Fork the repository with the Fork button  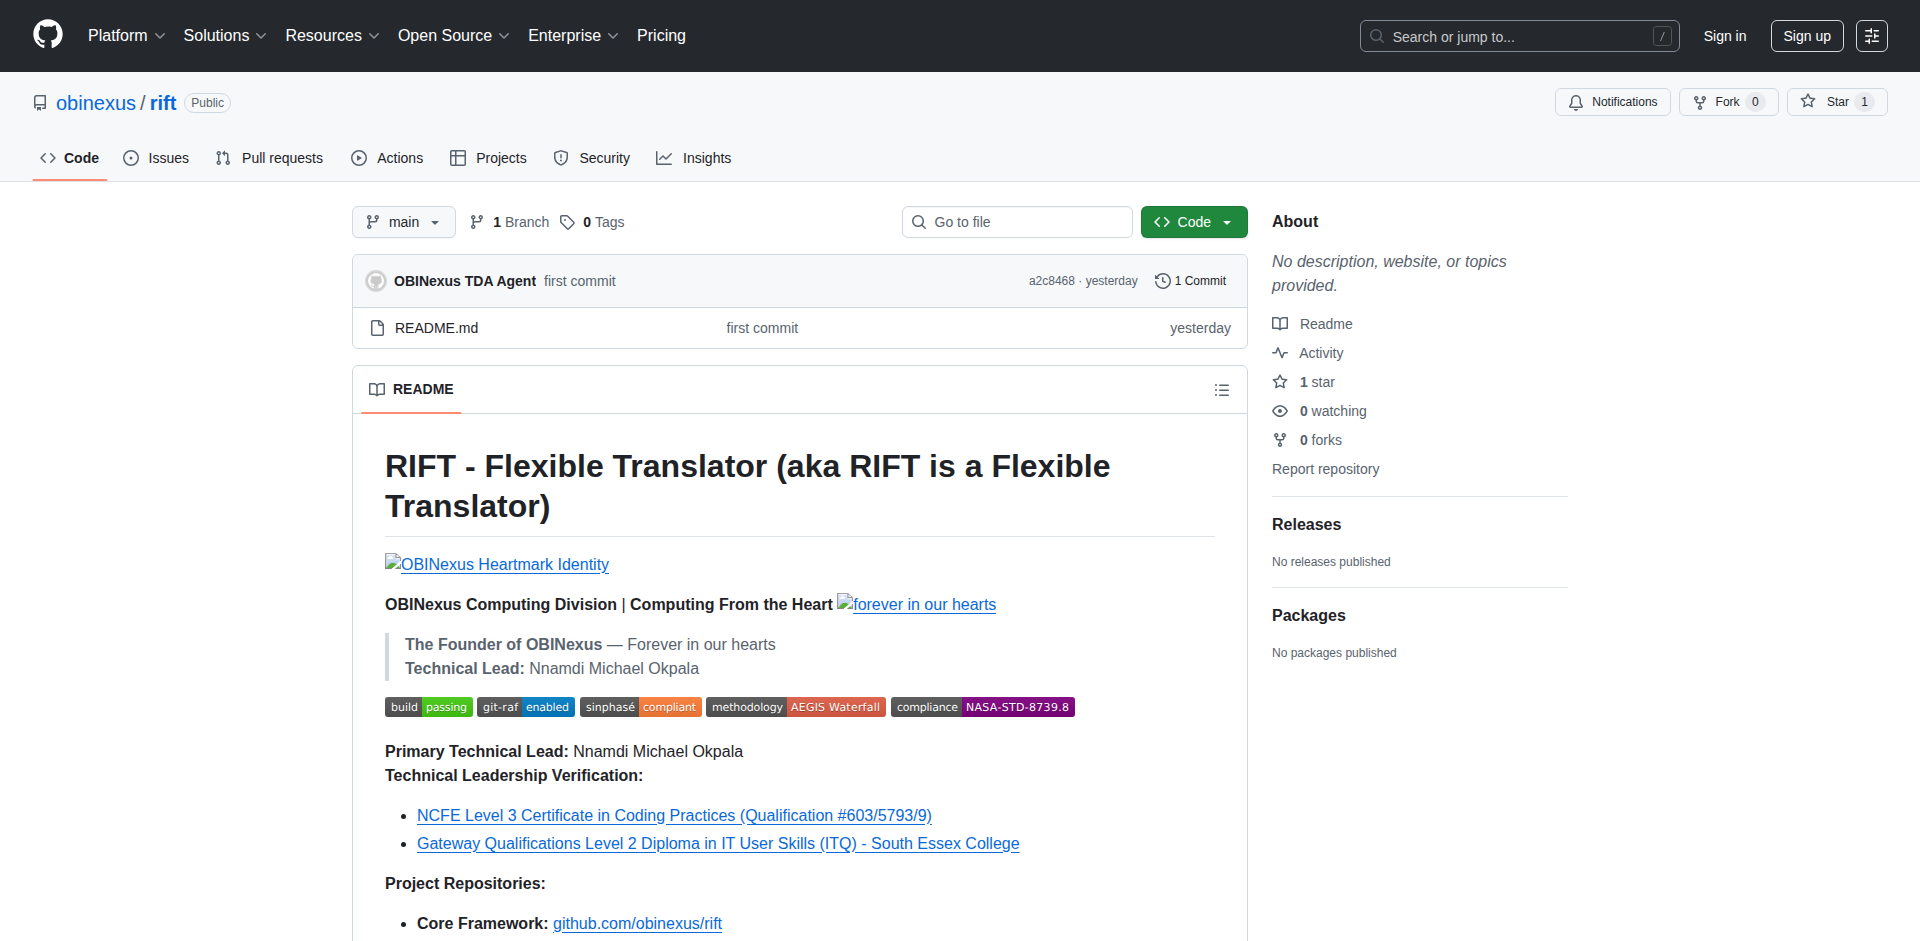click(1728, 102)
